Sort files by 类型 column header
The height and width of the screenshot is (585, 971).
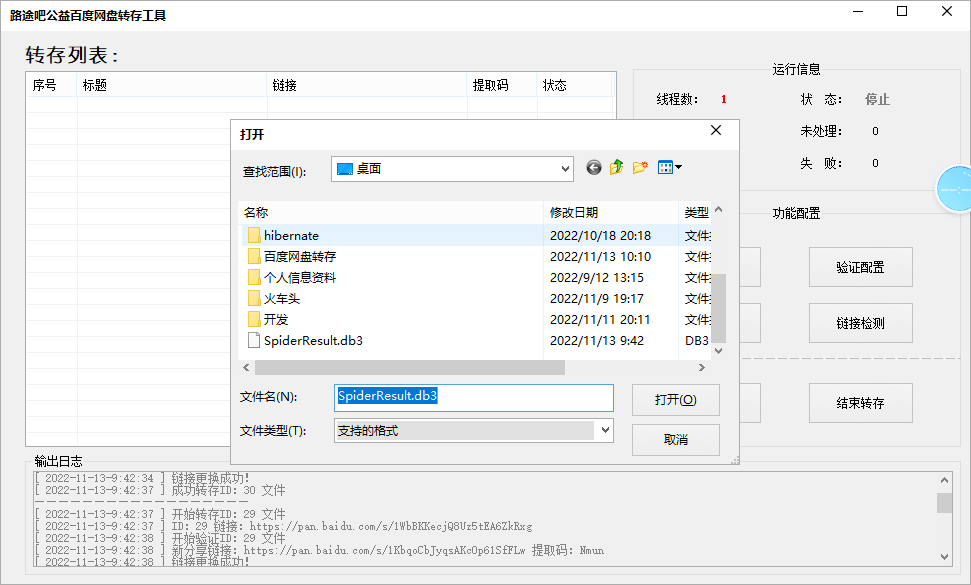(x=695, y=212)
